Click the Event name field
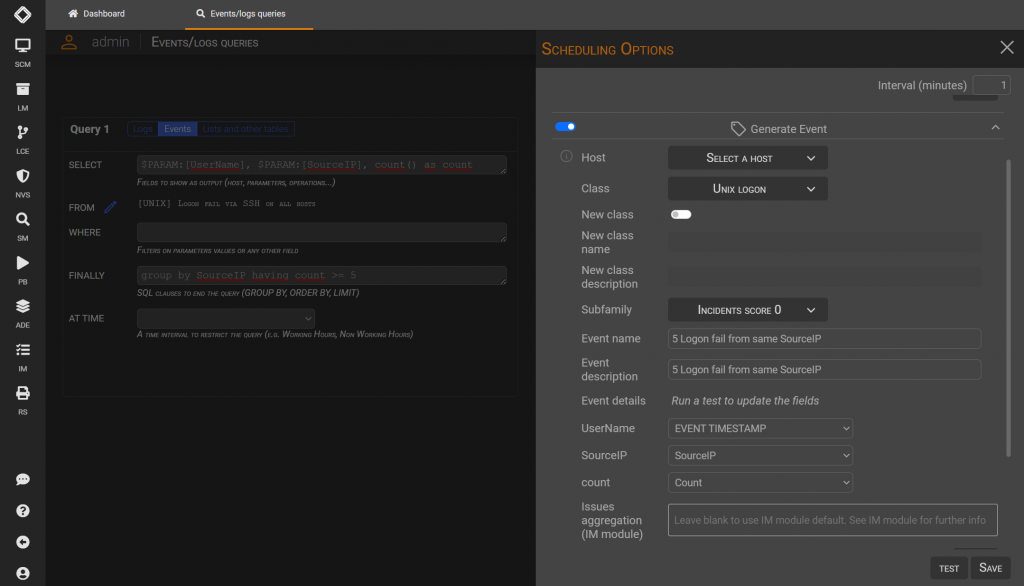 tap(824, 338)
